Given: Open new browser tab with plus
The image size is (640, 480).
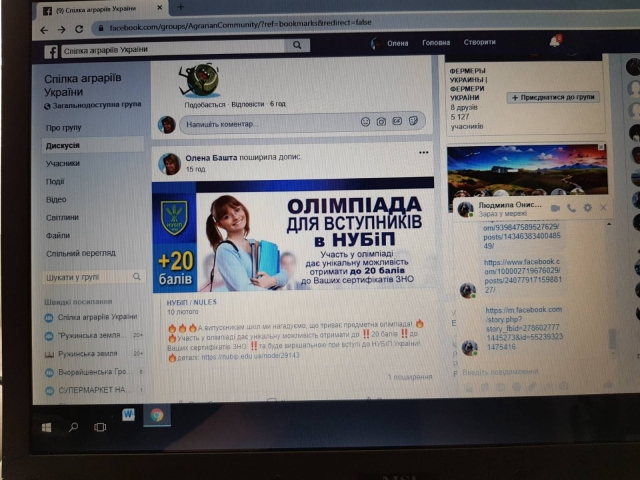Looking at the screenshot, I should [181, 7].
